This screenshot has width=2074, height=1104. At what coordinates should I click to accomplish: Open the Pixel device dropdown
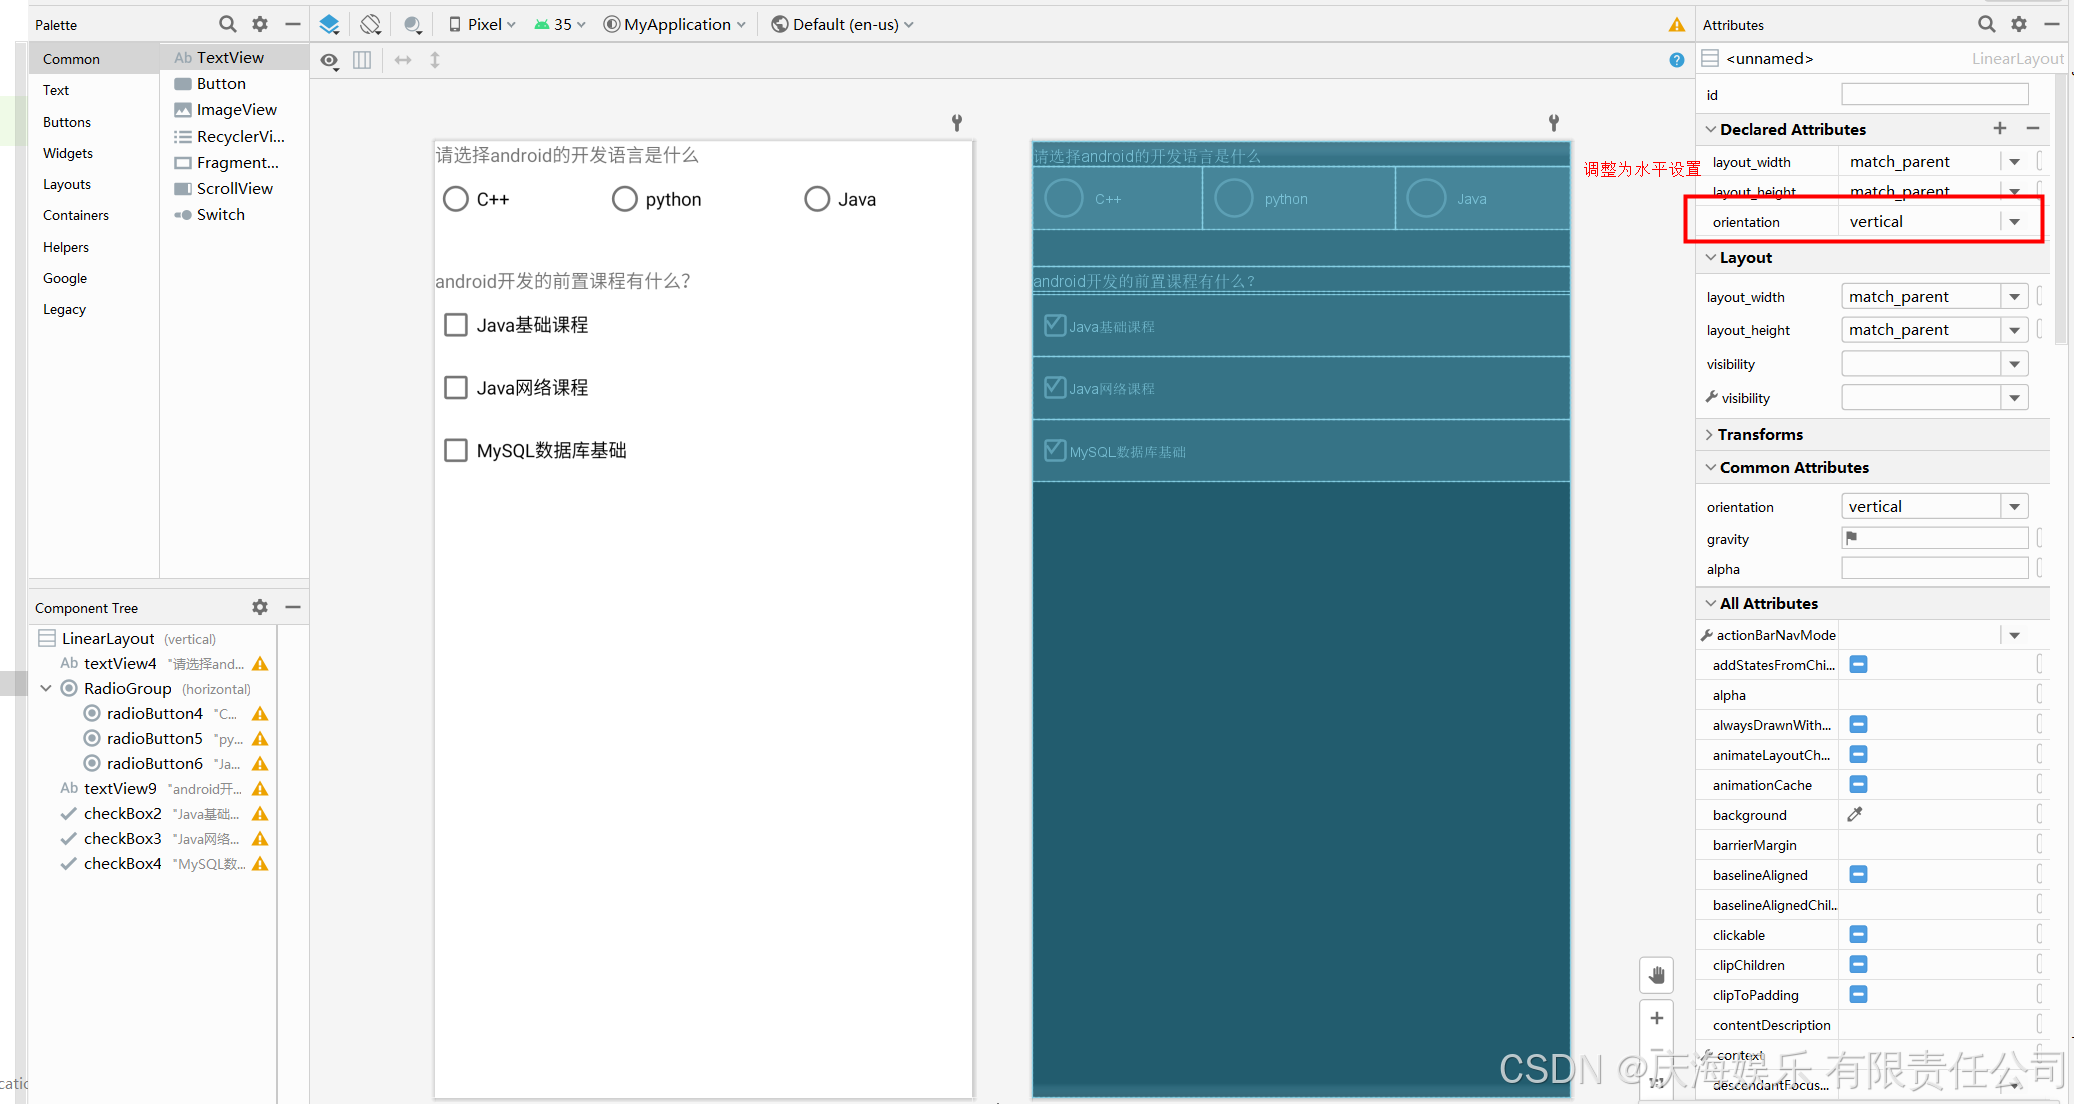point(483,24)
